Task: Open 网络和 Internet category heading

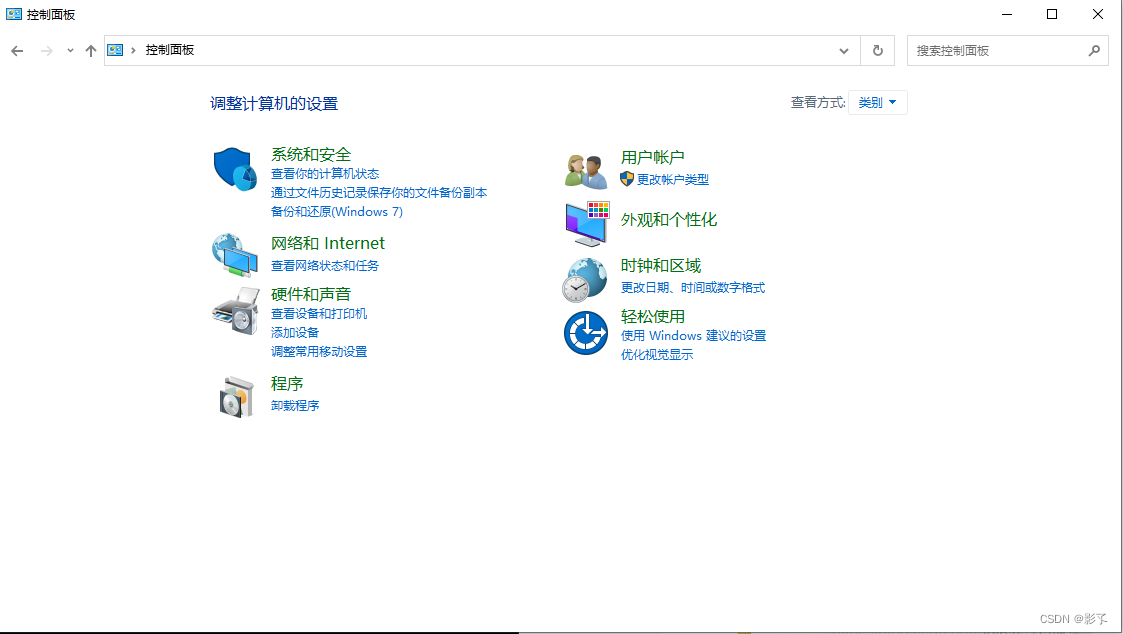Action: pyautogui.click(x=328, y=244)
